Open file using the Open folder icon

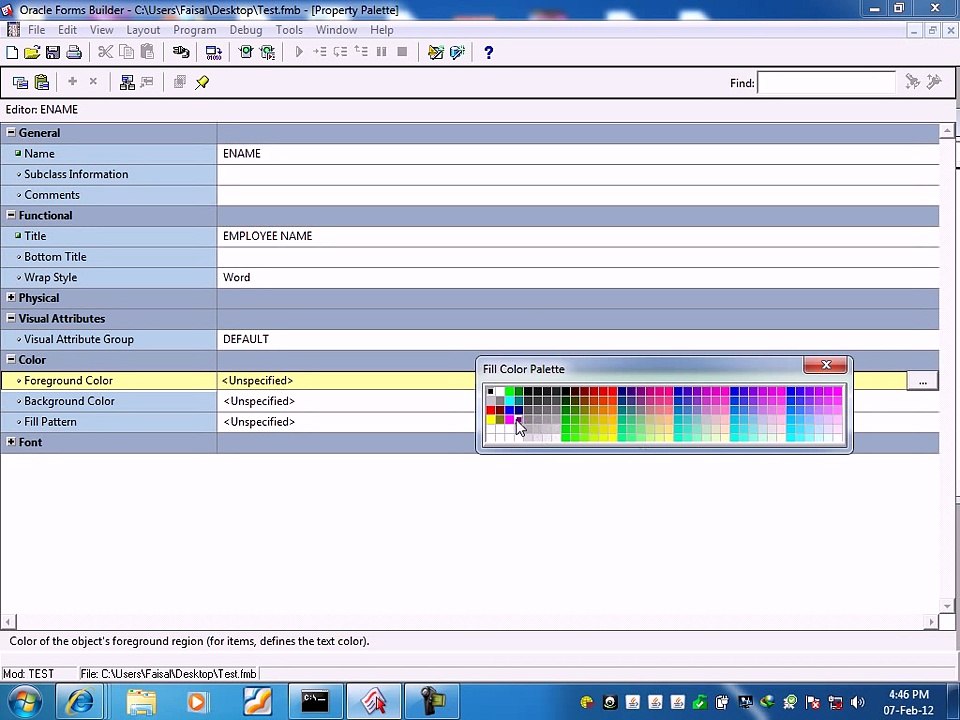tap(32, 52)
